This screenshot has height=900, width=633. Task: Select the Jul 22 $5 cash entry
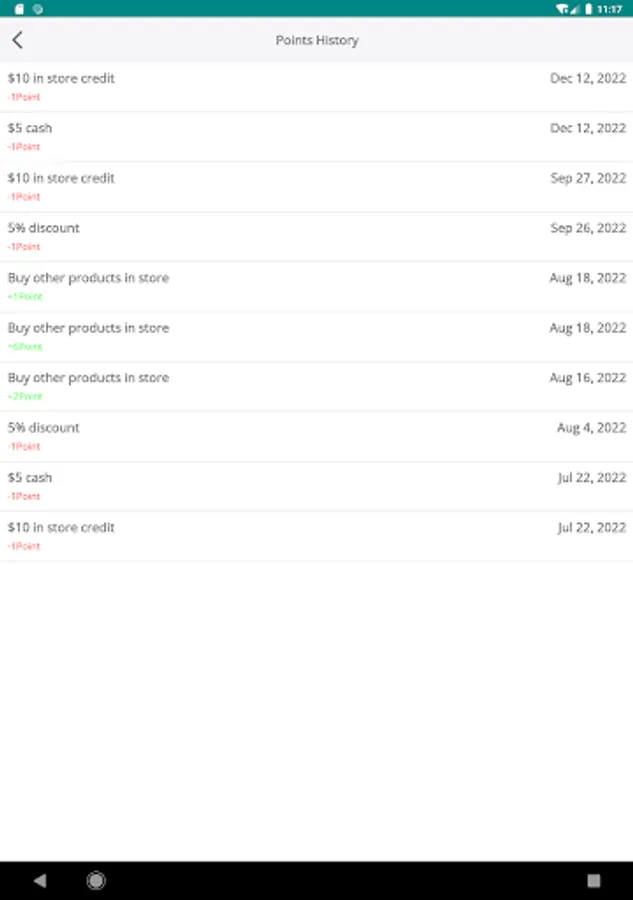[x=316, y=487]
